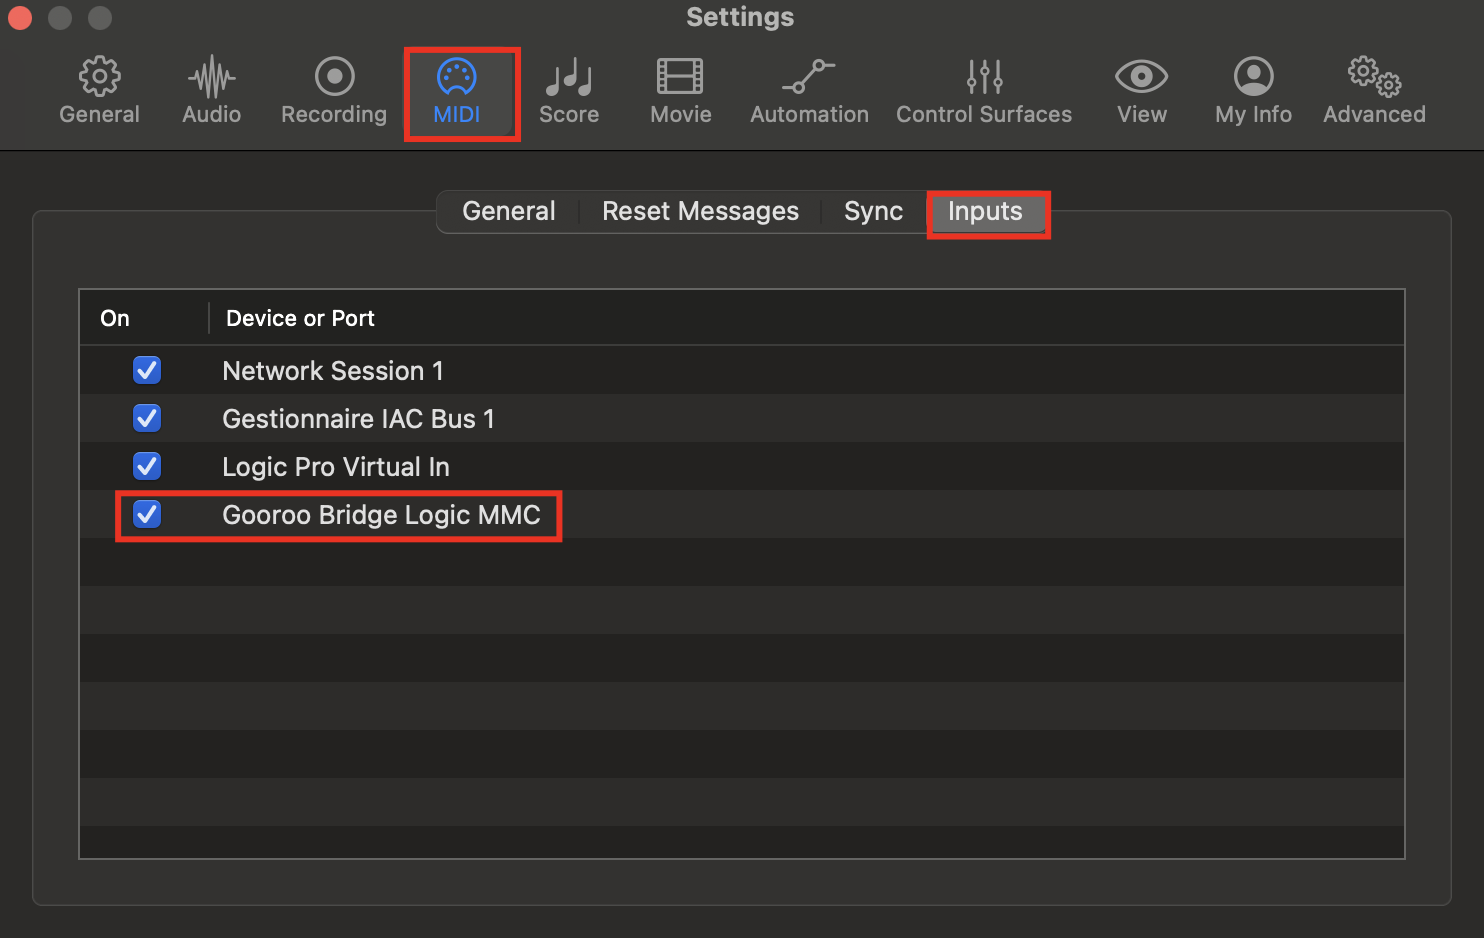Viewport: 1484px width, 938px height.
Task: Click the On column header
Action: [x=115, y=318]
